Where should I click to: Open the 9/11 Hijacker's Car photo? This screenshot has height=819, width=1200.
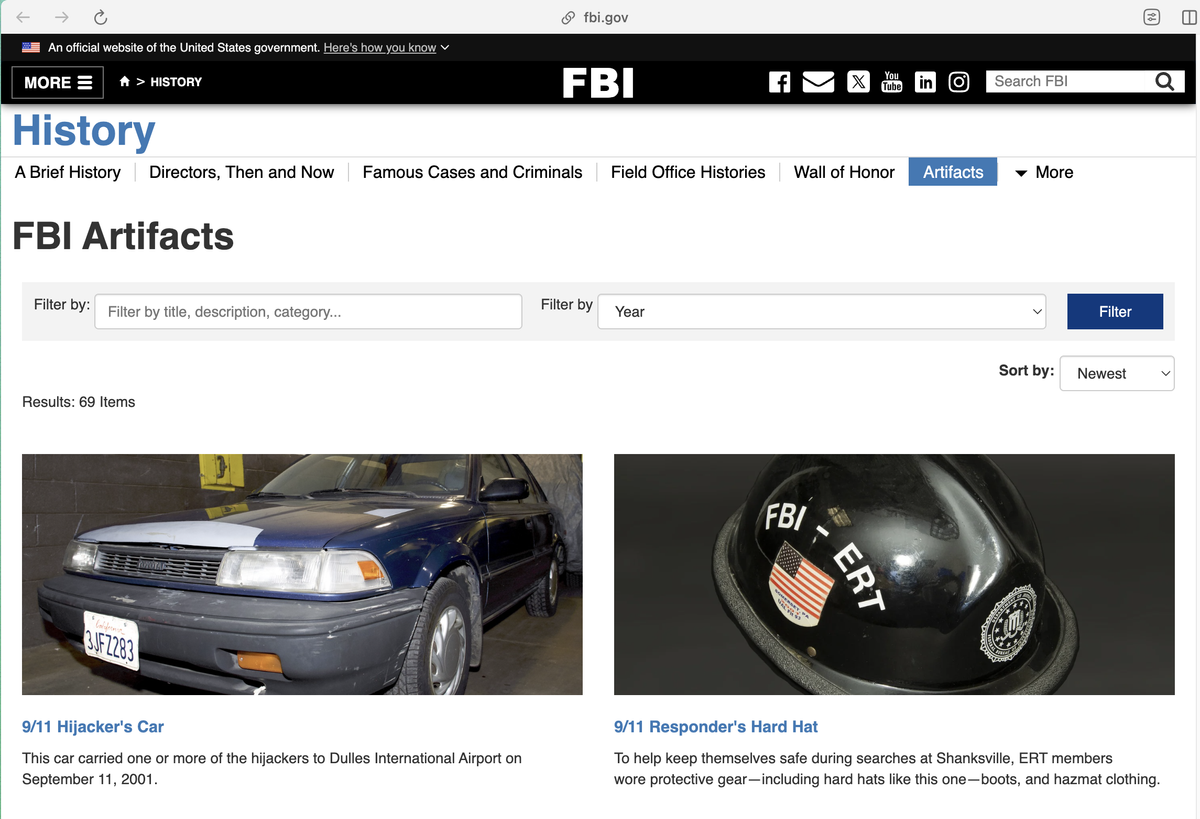[x=302, y=575]
